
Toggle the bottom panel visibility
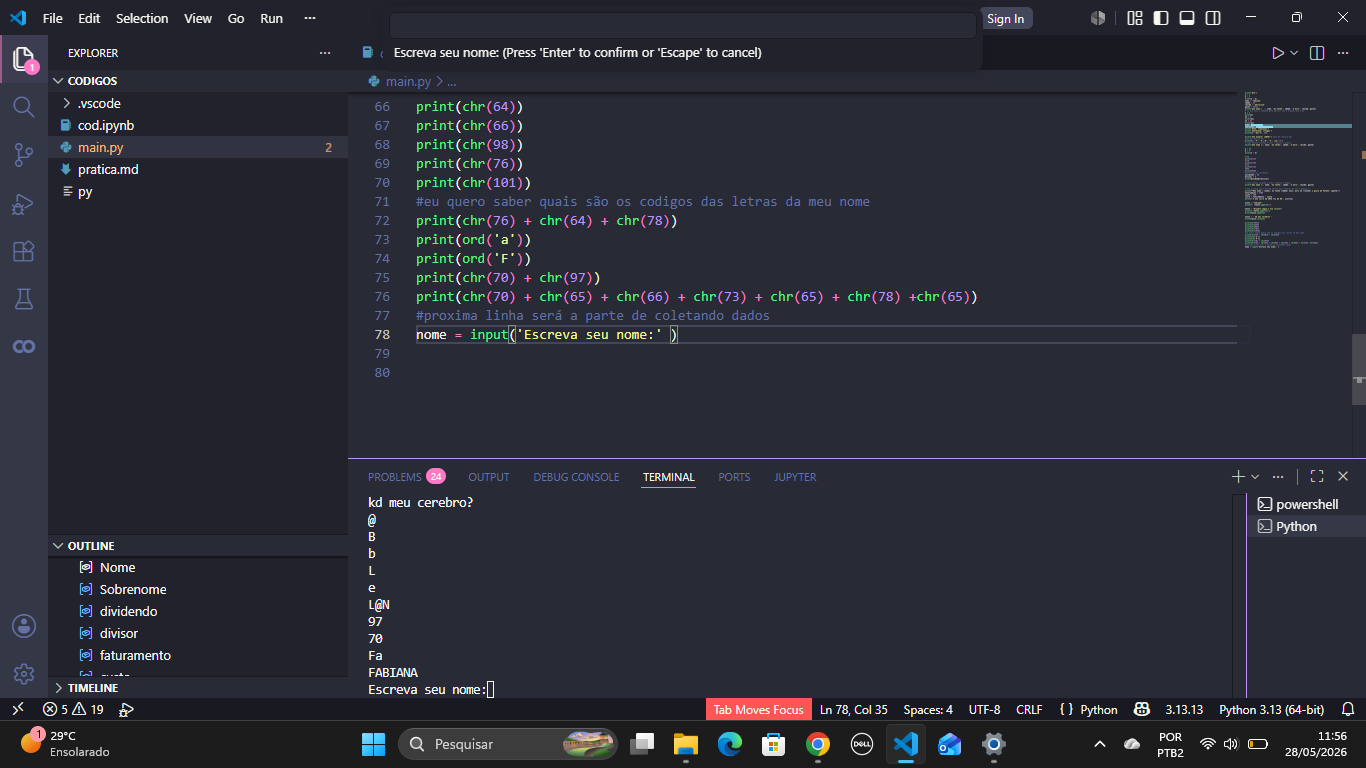[x=1187, y=18]
